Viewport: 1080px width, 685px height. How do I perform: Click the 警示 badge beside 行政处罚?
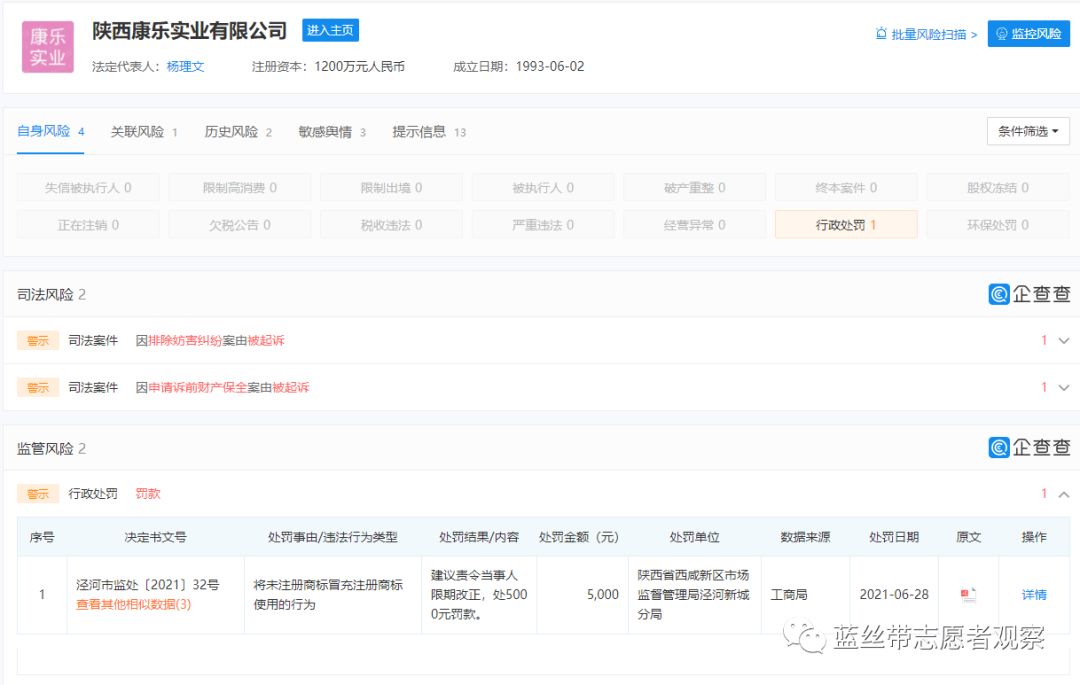click(37, 493)
